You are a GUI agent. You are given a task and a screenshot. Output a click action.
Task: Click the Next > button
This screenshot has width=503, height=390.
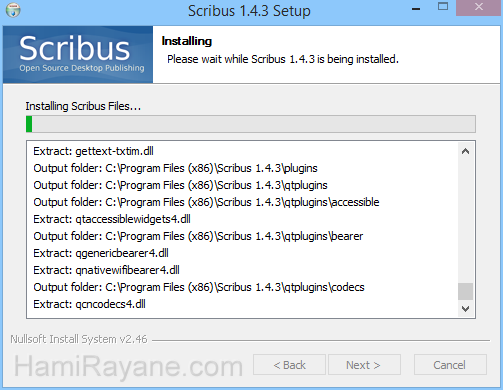pyautogui.click(x=364, y=365)
